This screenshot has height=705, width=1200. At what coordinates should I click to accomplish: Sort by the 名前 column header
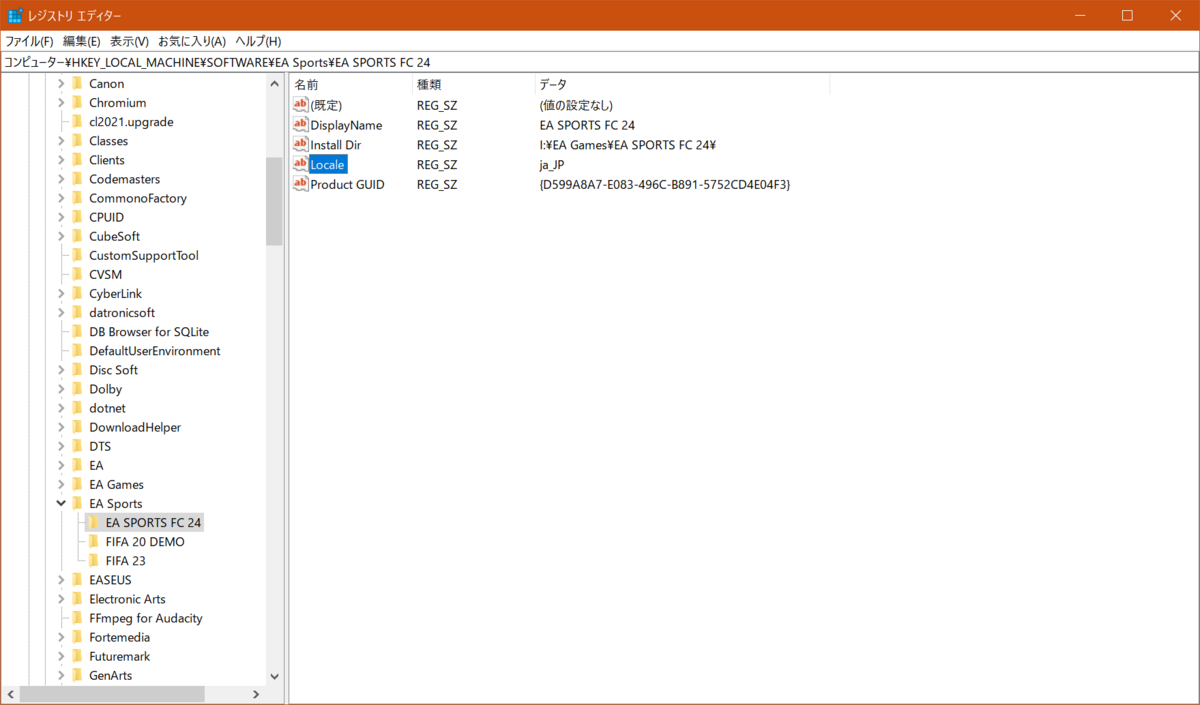point(350,85)
